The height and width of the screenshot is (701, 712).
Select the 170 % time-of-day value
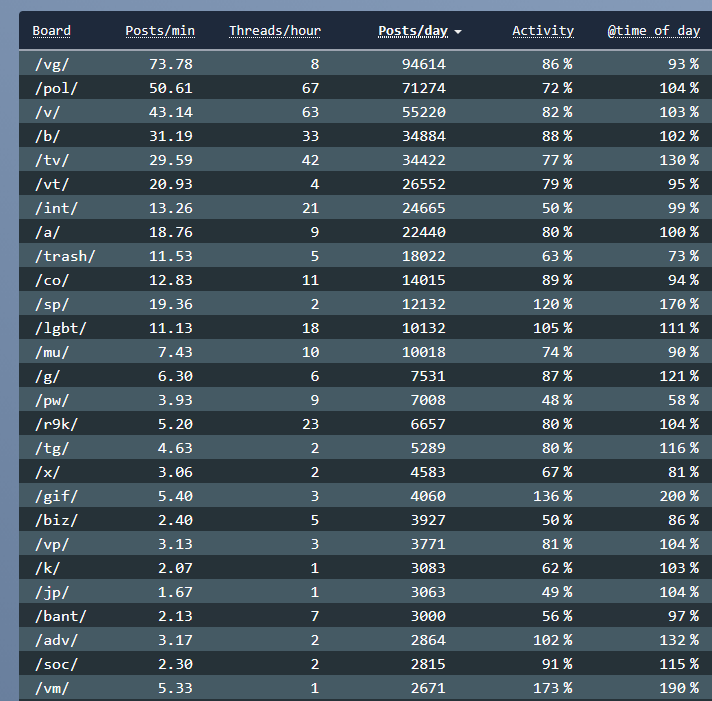[x=679, y=304]
